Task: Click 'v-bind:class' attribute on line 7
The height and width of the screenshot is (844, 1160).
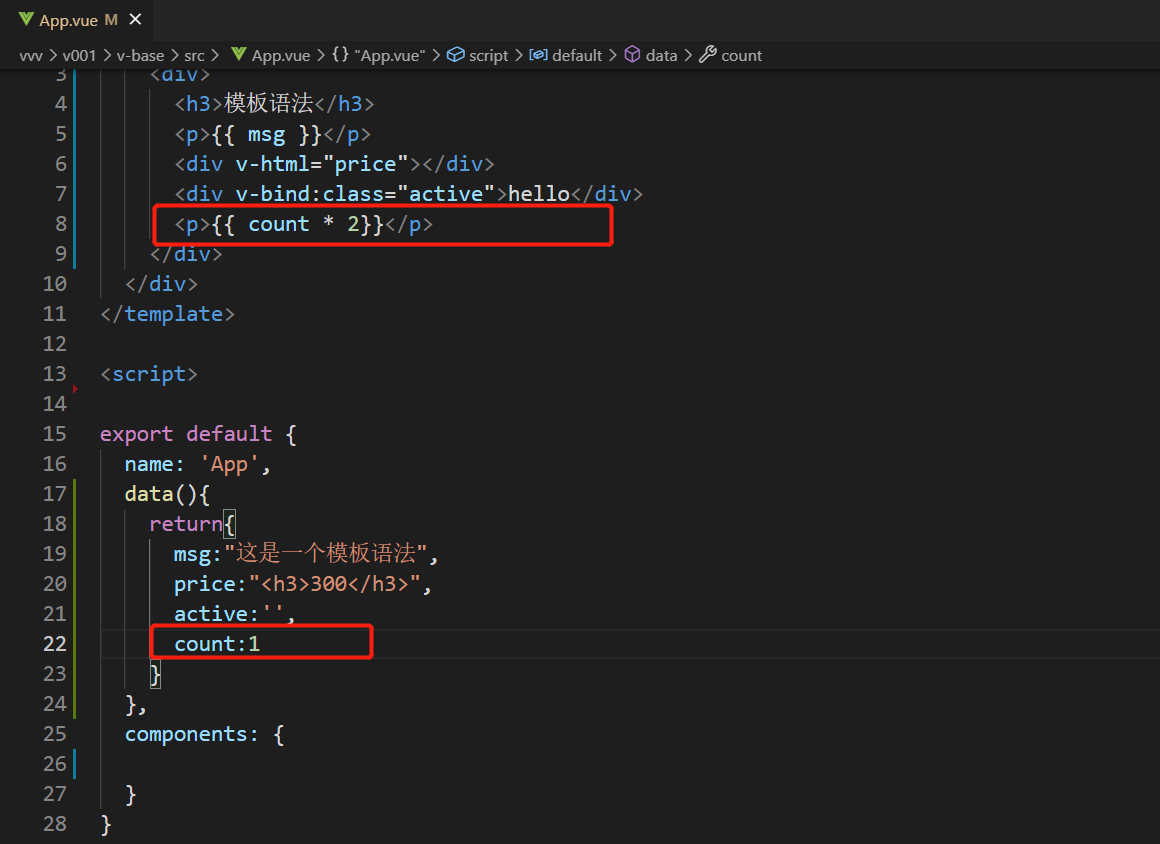Action: tap(310, 194)
